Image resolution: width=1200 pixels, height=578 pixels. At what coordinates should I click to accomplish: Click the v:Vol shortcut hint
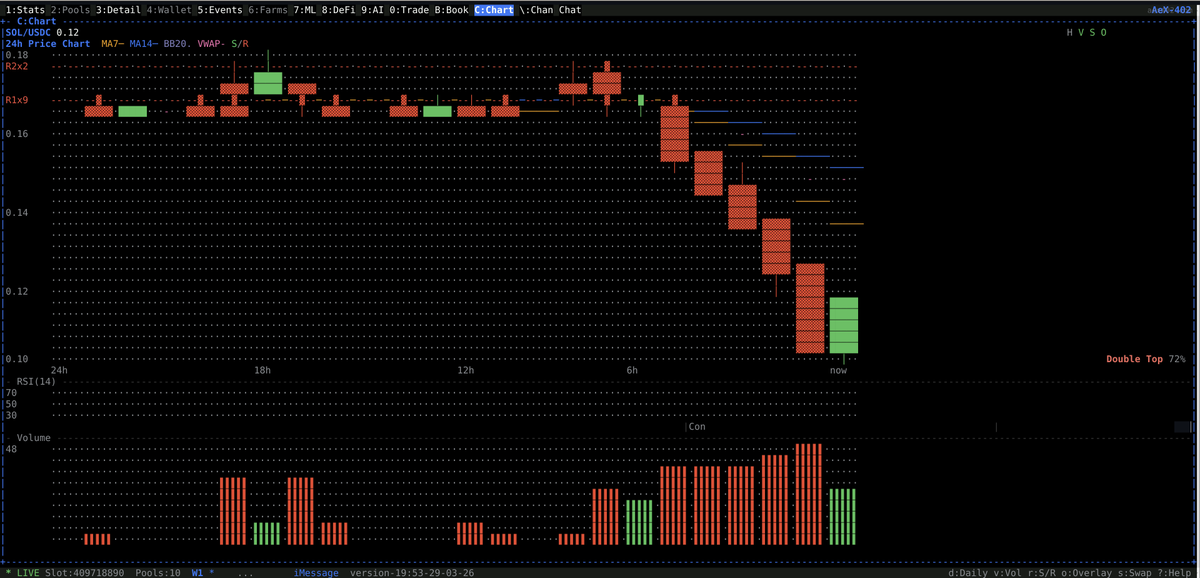1007,573
